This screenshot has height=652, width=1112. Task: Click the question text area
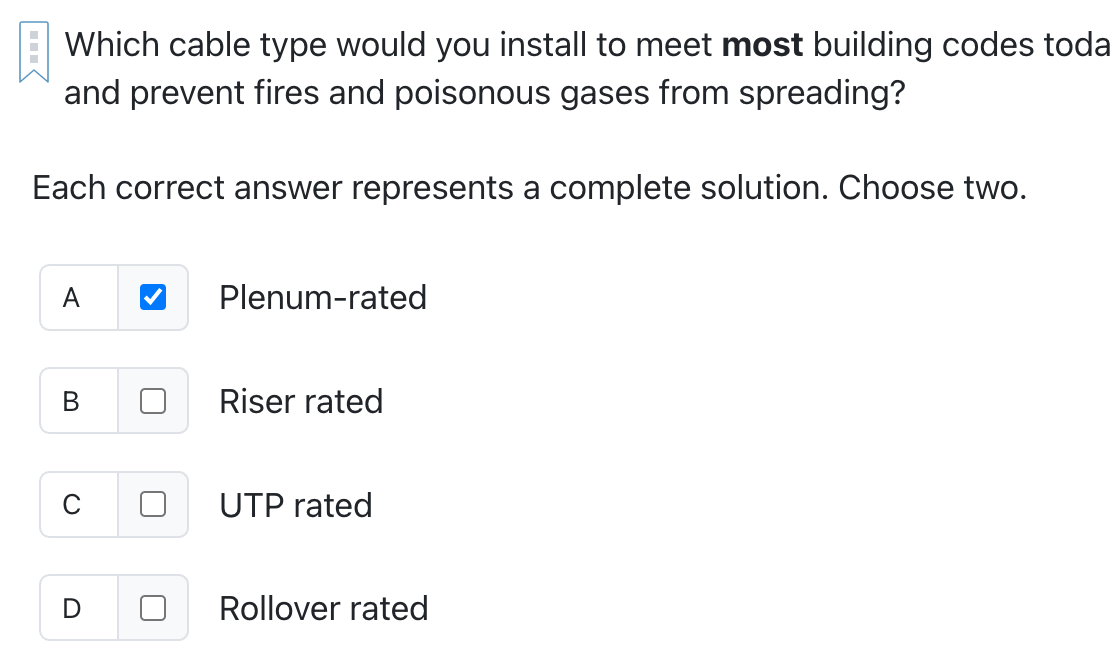(500, 68)
